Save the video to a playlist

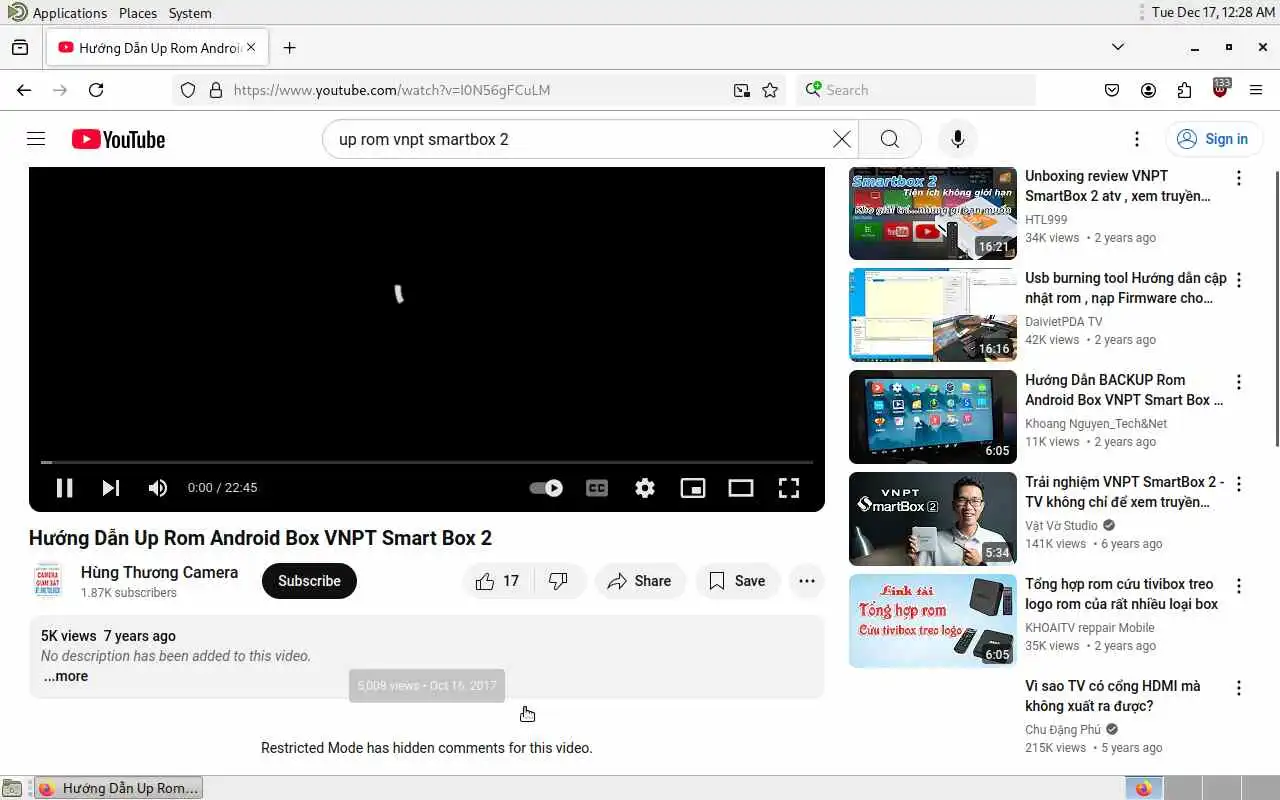pyautogui.click(x=738, y=581)
